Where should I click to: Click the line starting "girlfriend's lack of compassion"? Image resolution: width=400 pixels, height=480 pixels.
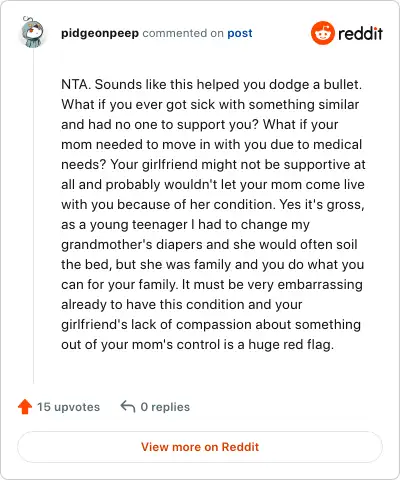click(211, 325)
